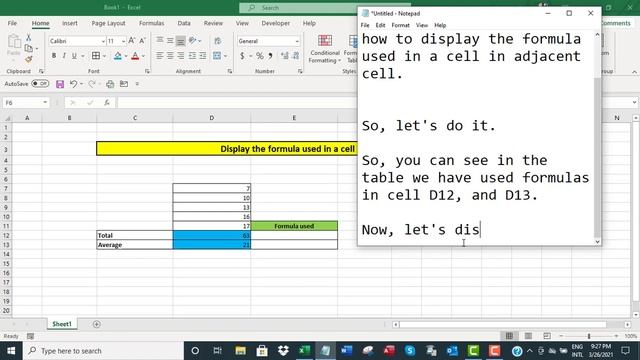The width and height of the screenshot is (640, 360).
Task: Apply Bold formatting
Action: [x=53, y=56]
